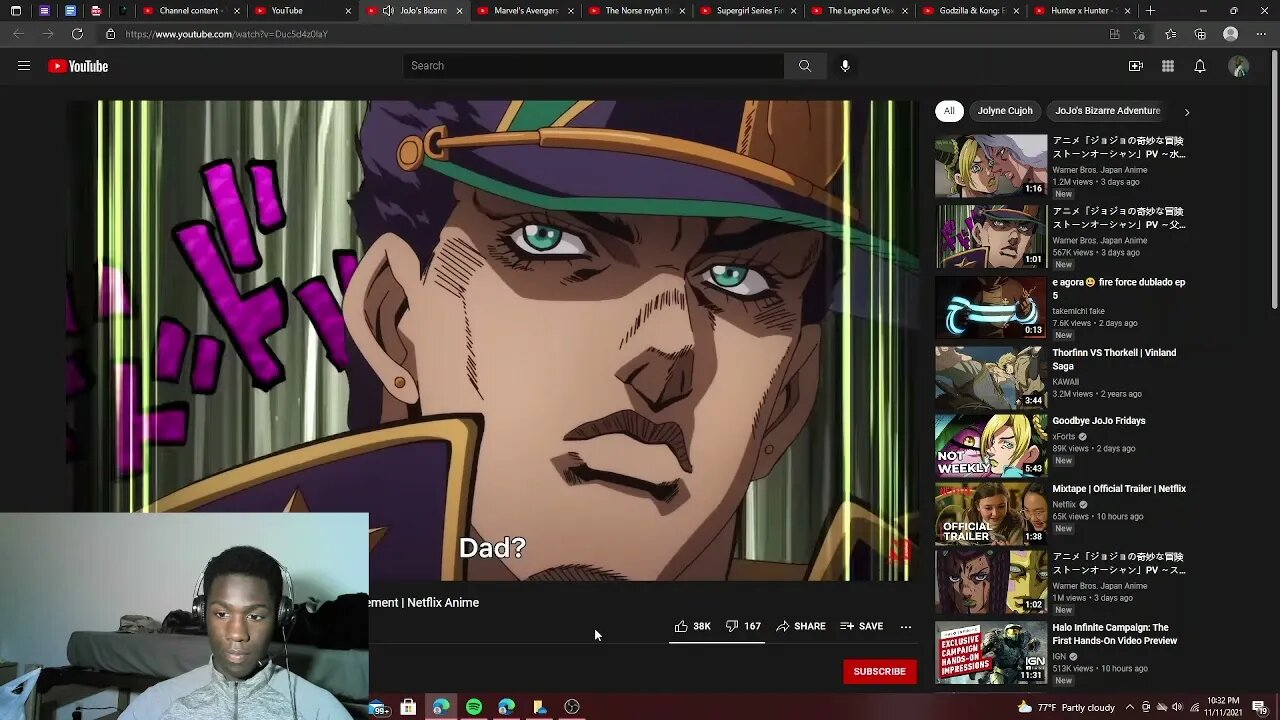Viewport: 1280px width, 720px height.
Task: Open the weather widget '77°F Partly cloudy'
Action: click(1065, 707)
